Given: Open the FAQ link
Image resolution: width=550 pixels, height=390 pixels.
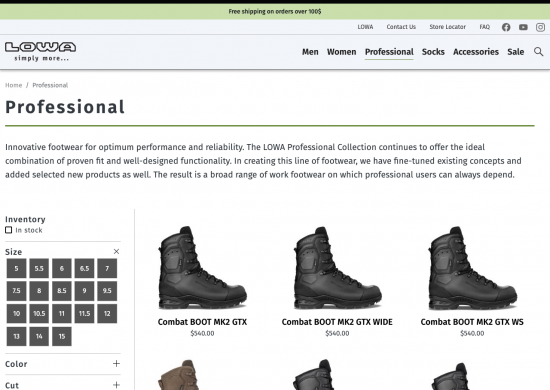Looking at the screenshot, I should pyautogui.click(x=485, y=27).
